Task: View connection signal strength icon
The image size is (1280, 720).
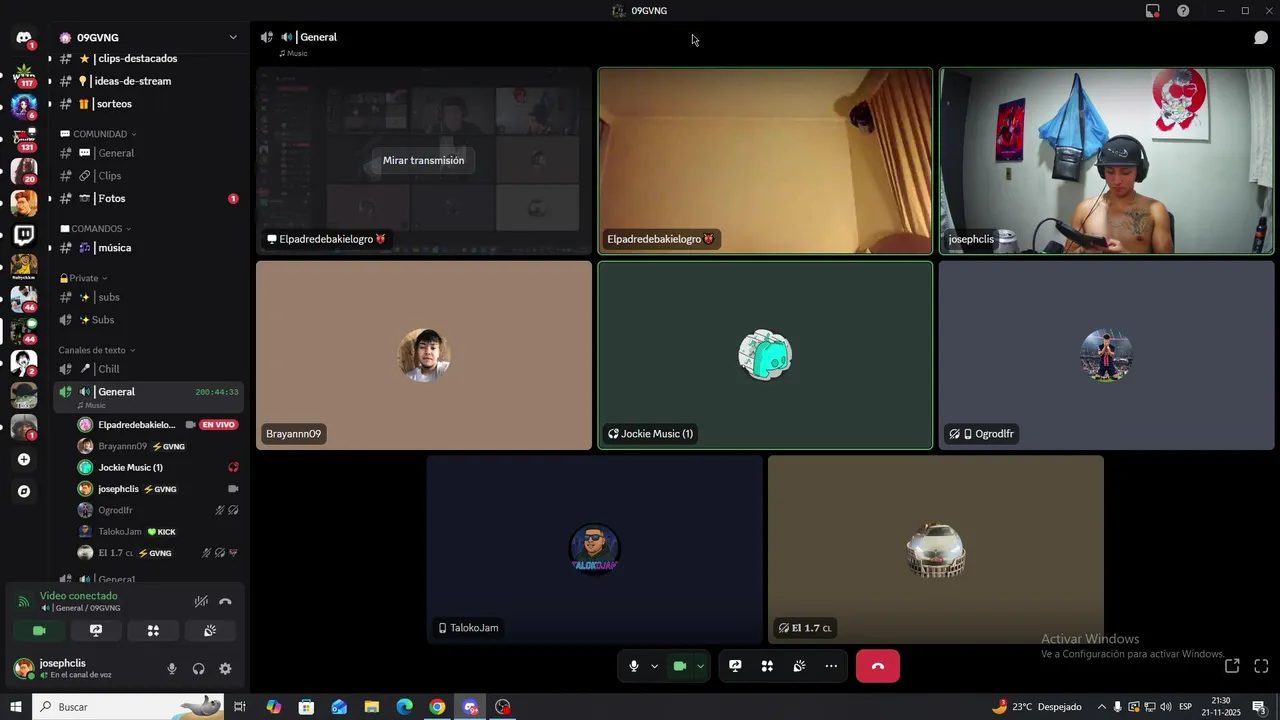Action: click(24, 602)
